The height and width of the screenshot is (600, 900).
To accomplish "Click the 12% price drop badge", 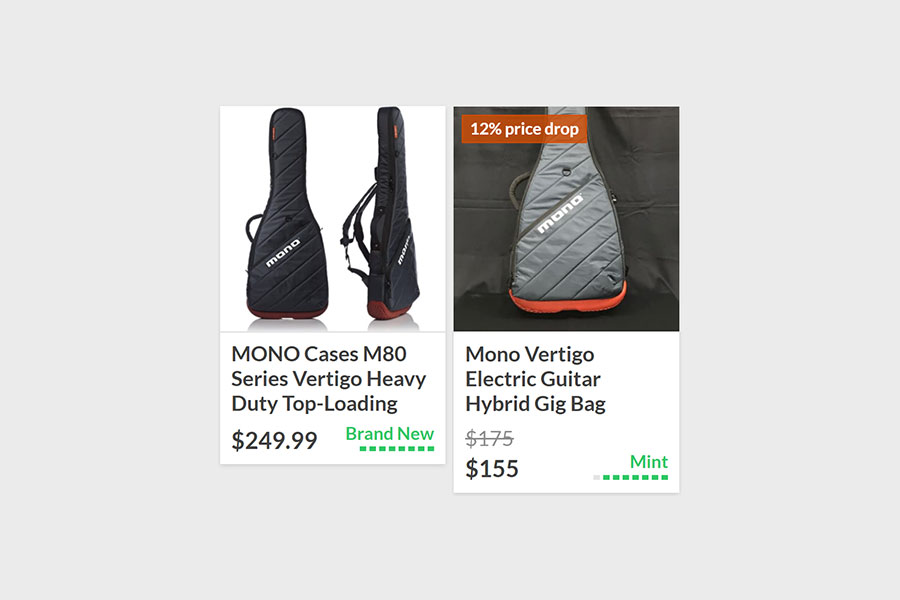I will pos(524,129).
